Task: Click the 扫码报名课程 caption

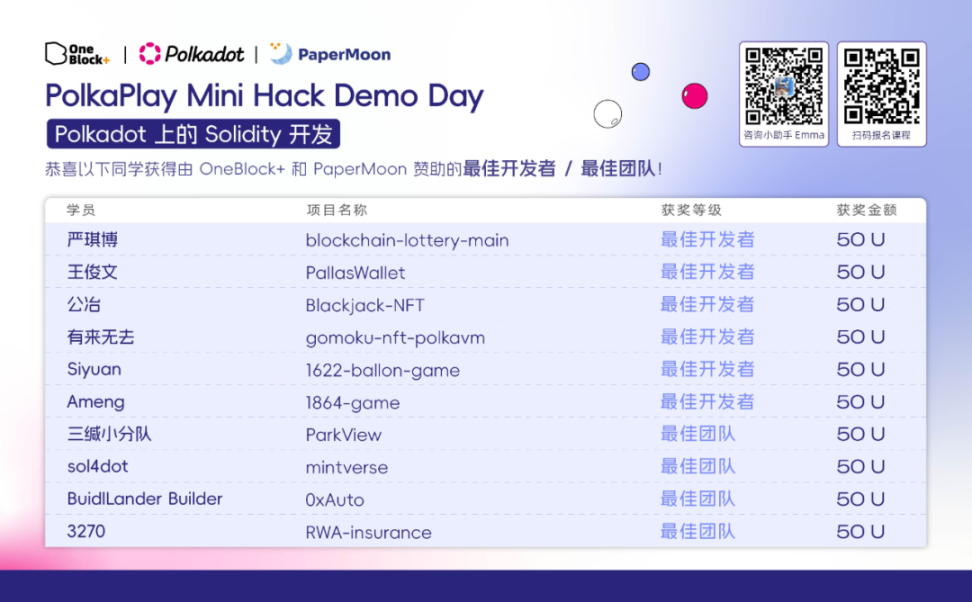Action: click(x=881, y=135)
